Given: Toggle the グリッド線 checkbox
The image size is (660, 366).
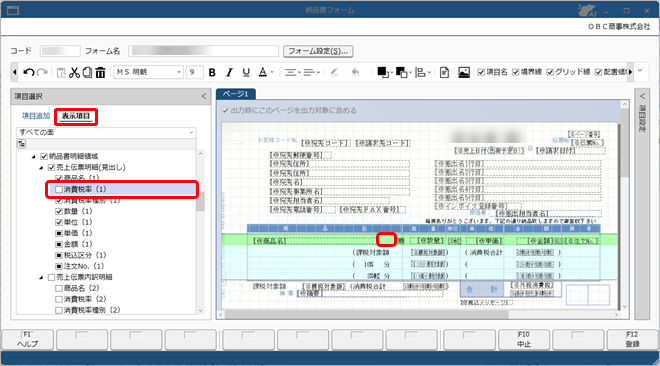Looking at the screenshot, I should (550, 72).
